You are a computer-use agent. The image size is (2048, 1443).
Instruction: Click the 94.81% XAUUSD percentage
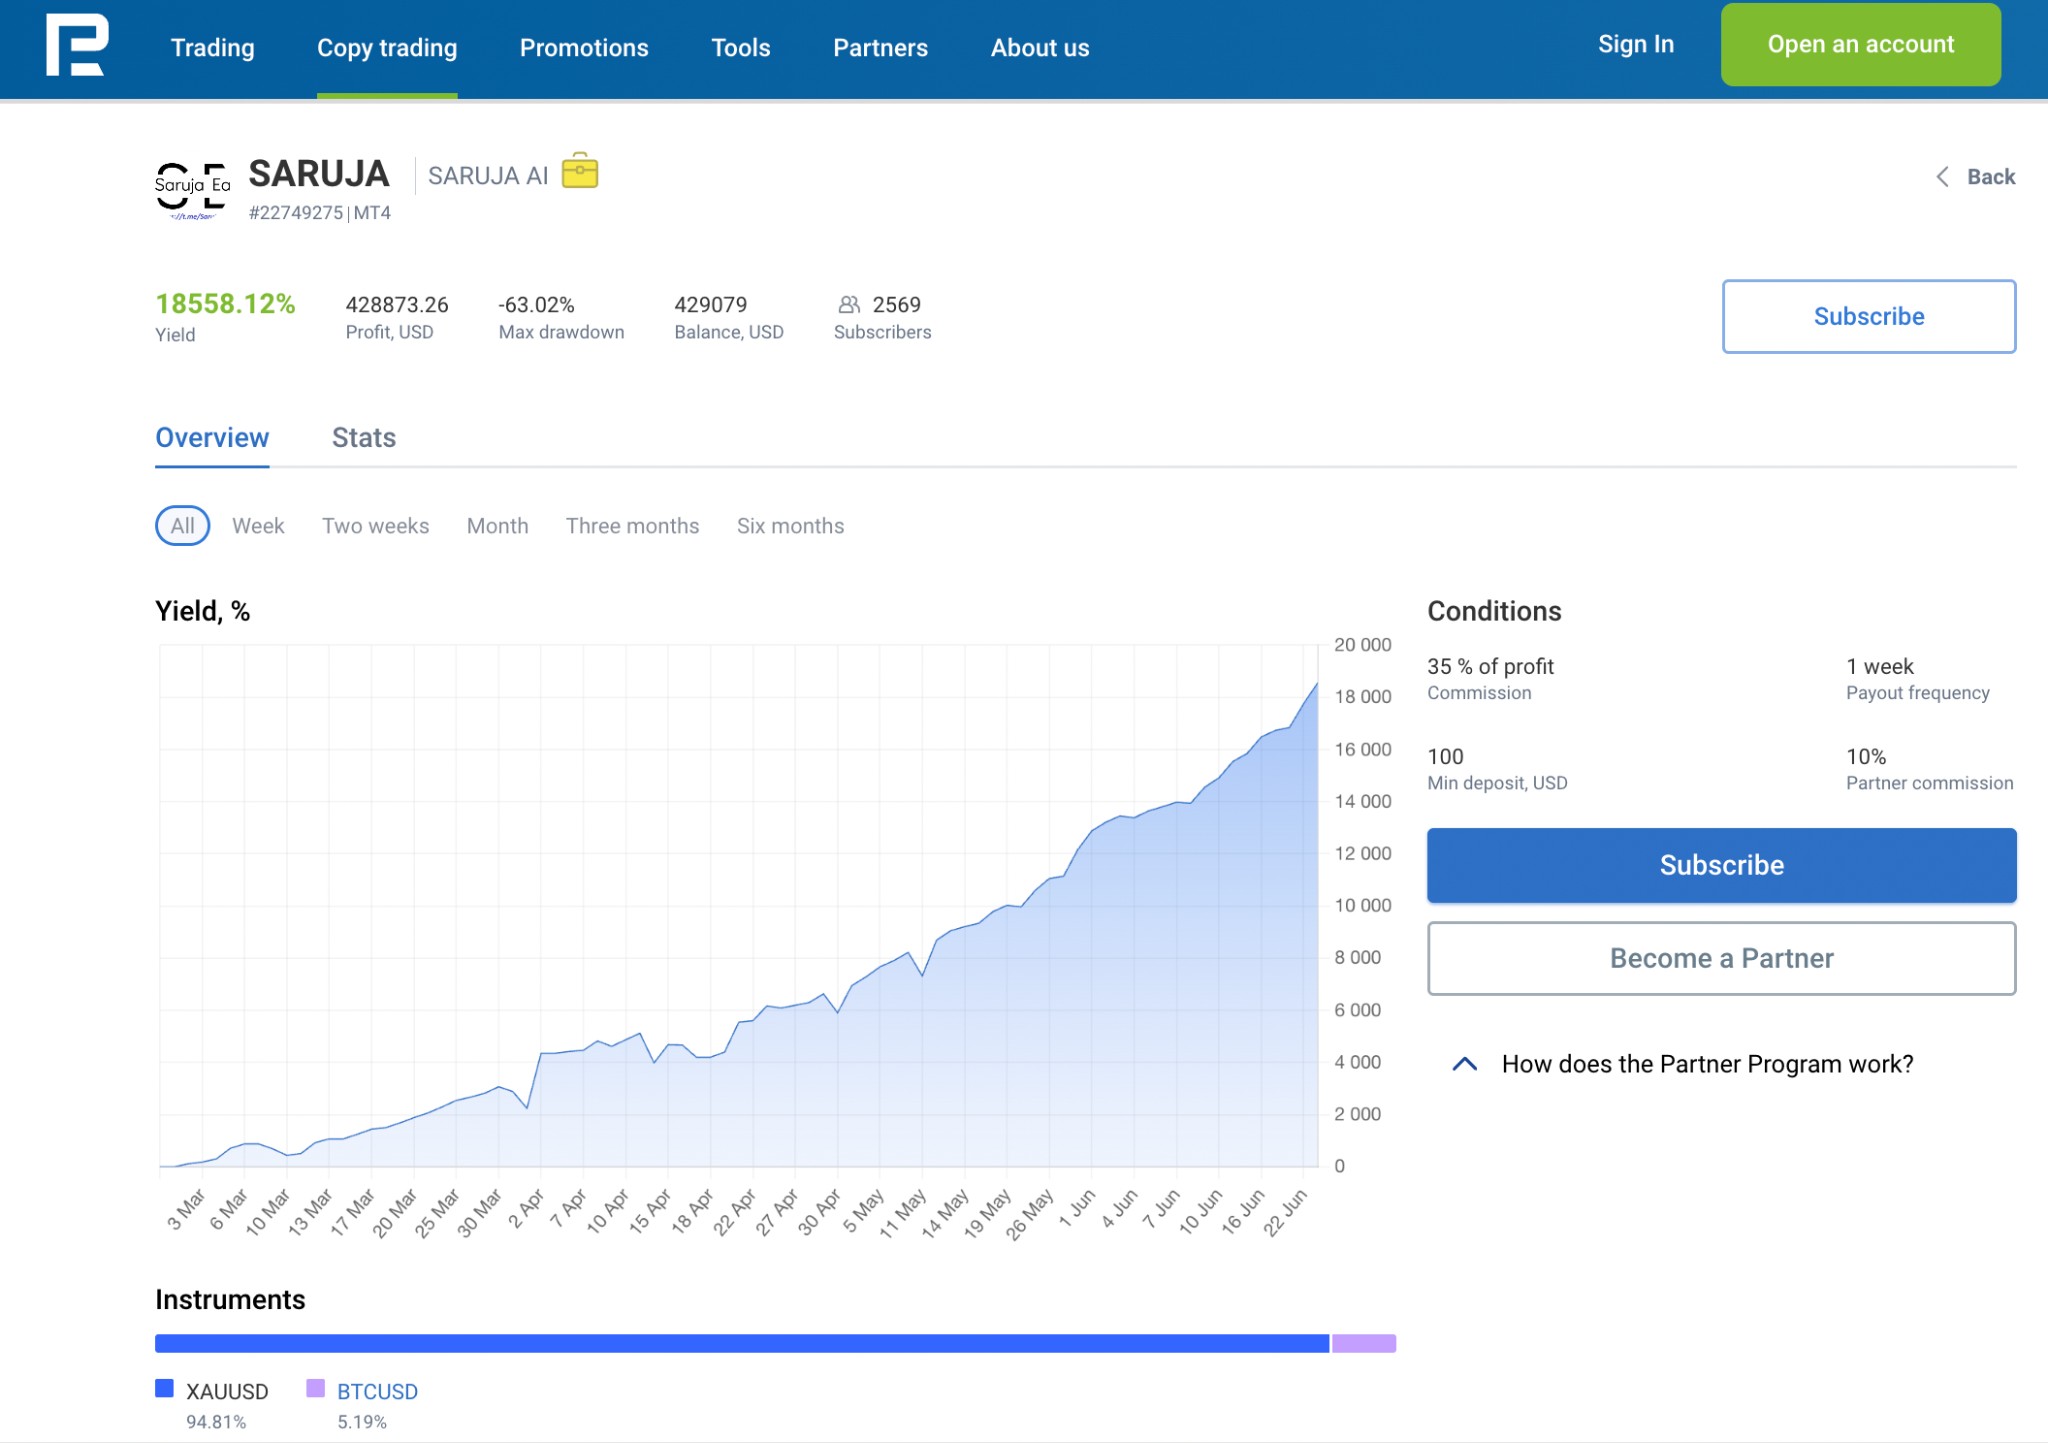point(216,1422)
